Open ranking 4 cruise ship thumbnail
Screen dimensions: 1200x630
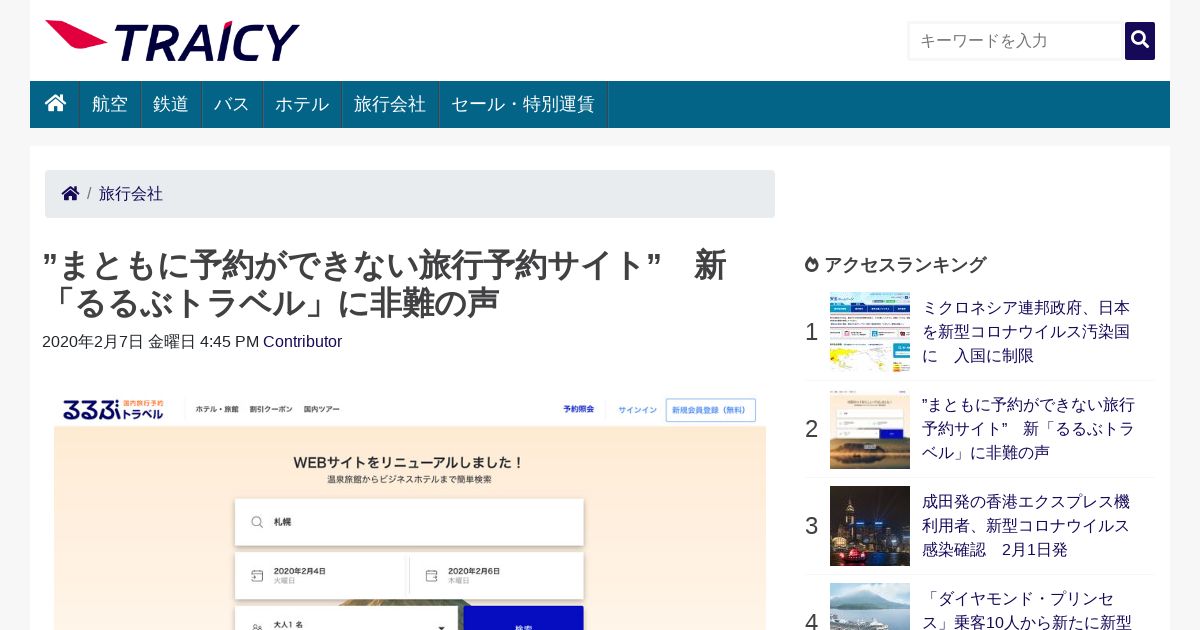pos(870,607)
